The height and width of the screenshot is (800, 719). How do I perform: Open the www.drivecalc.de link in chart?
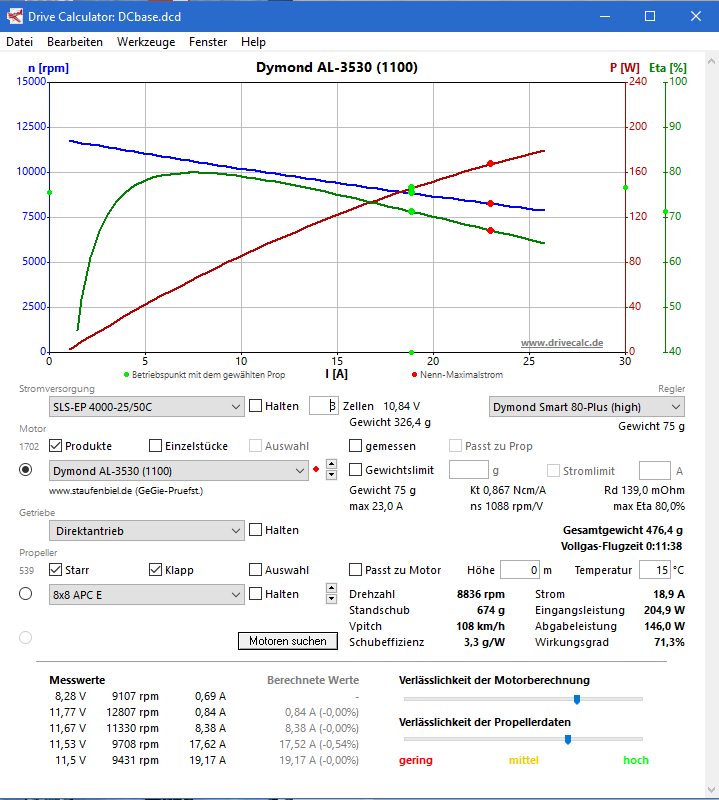click(x=562, y=343)
